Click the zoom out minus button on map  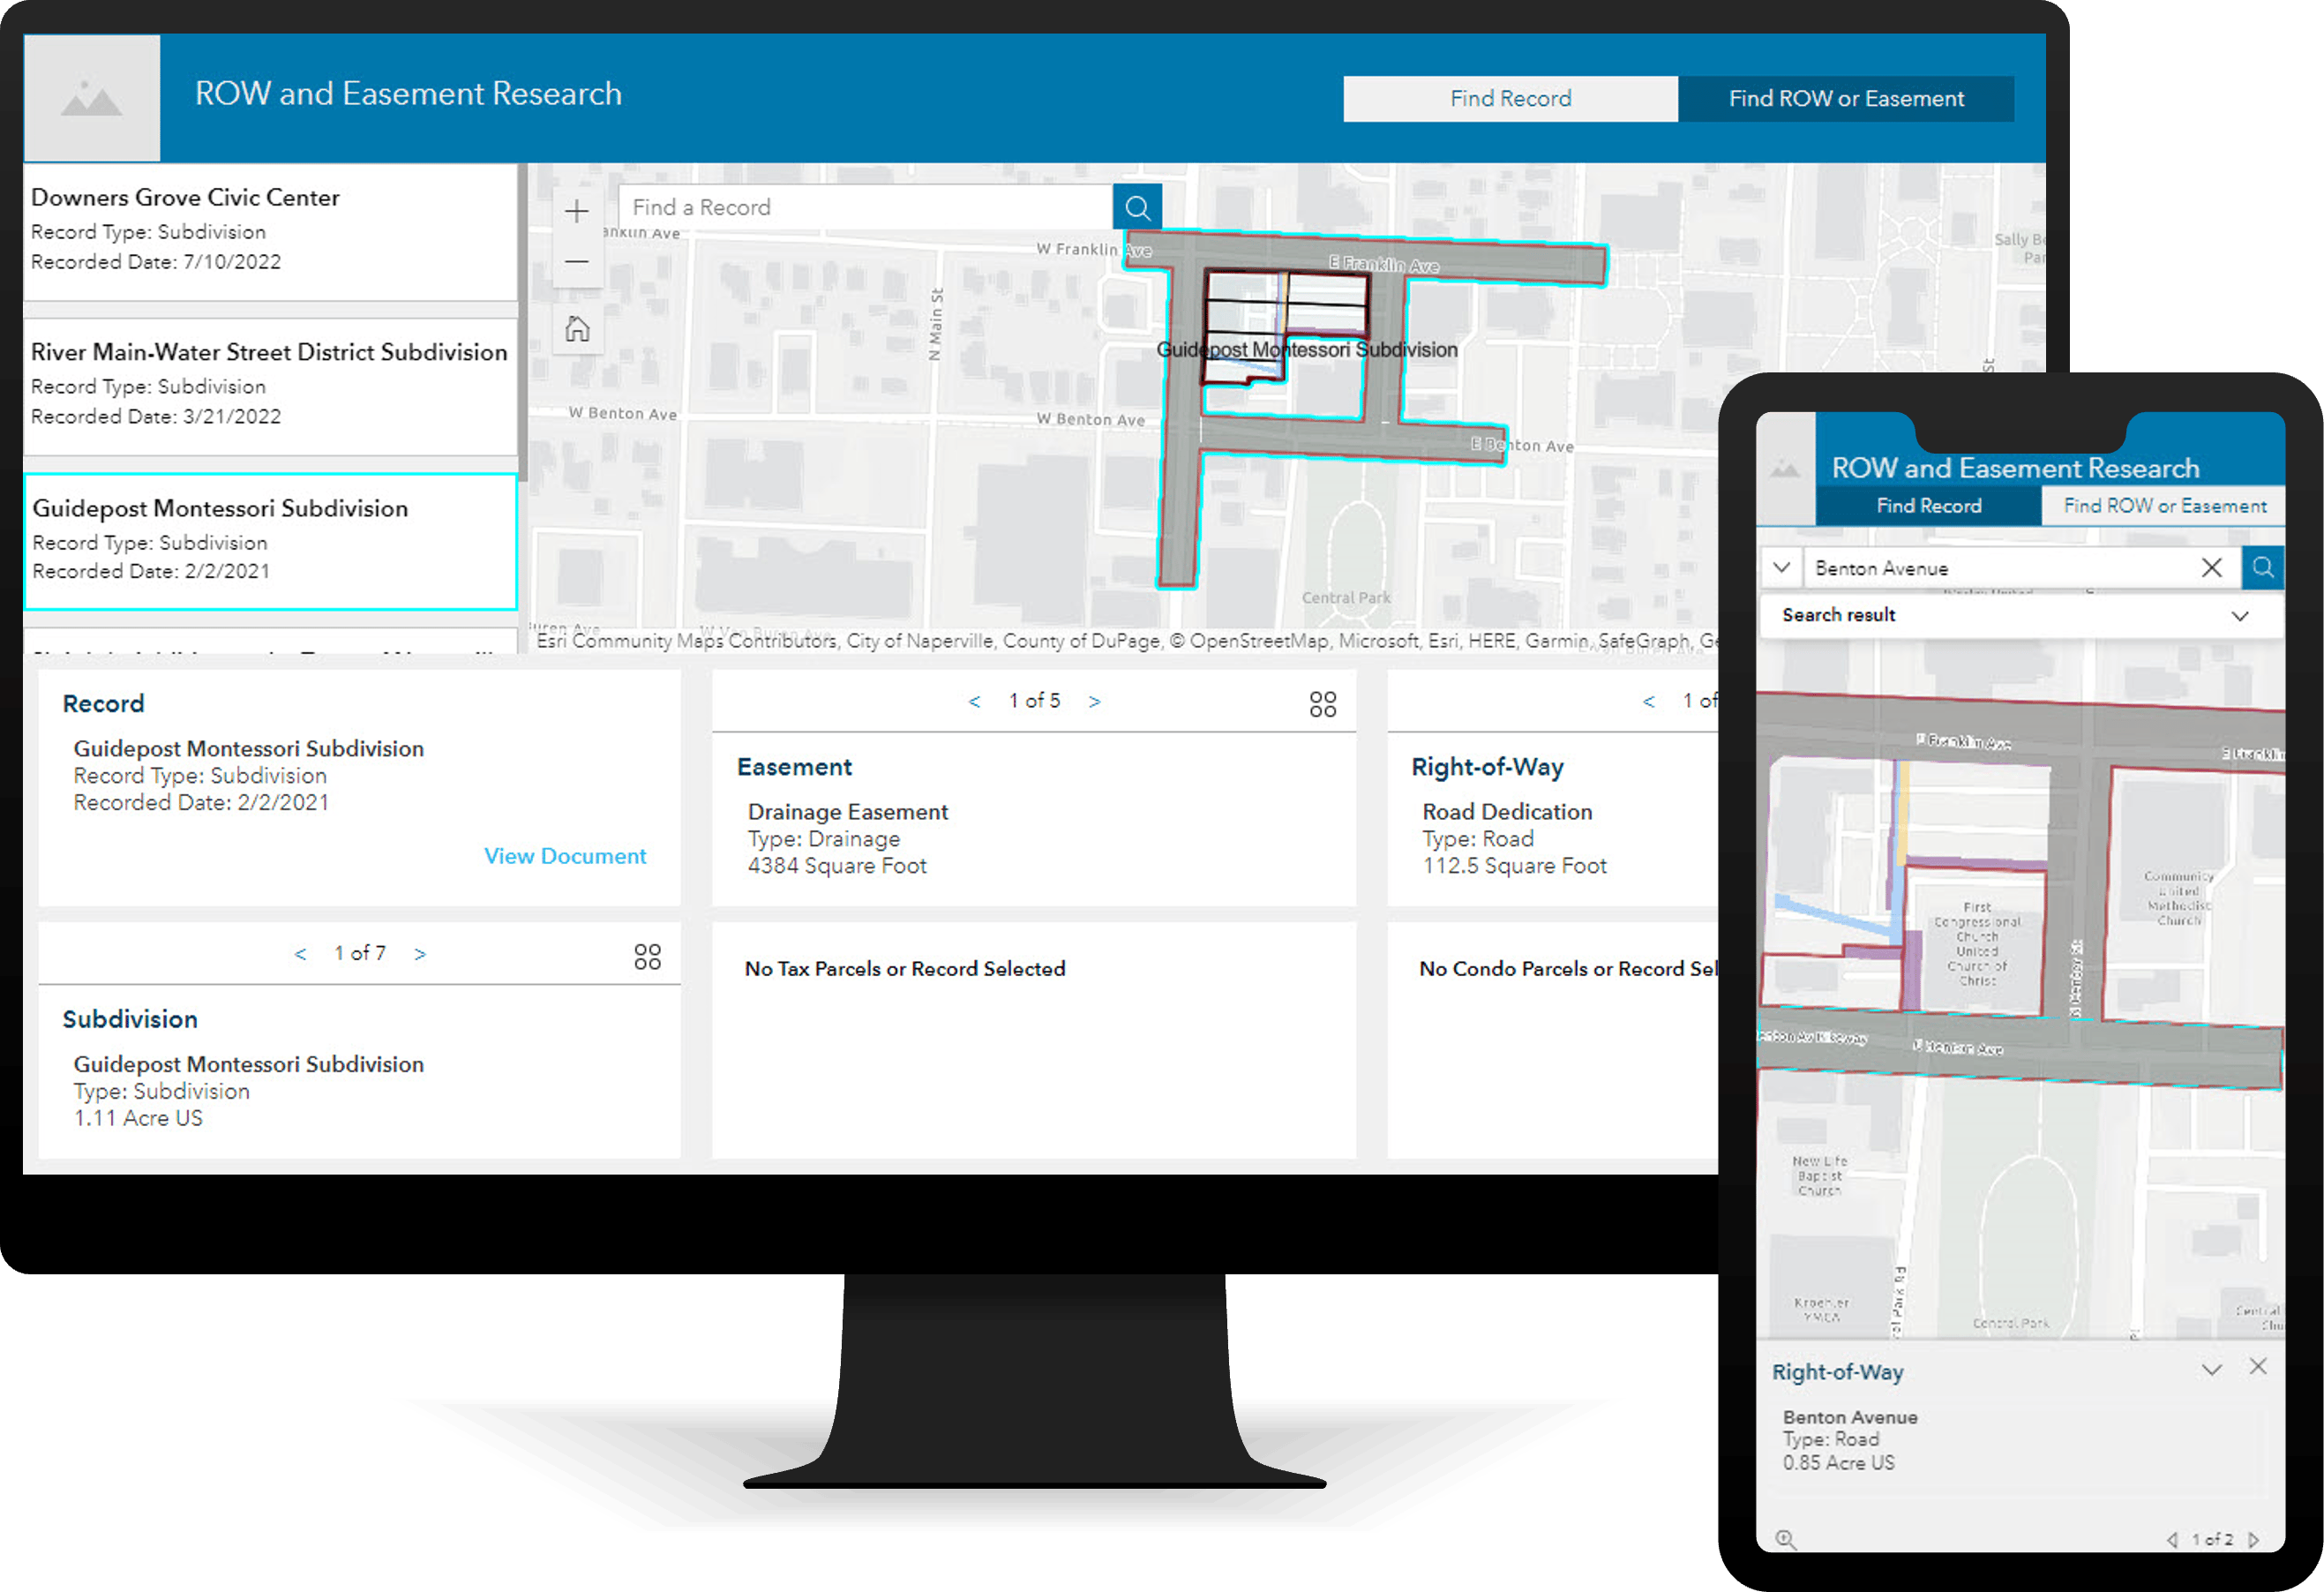pyautogui.click(x=577, y=262)
